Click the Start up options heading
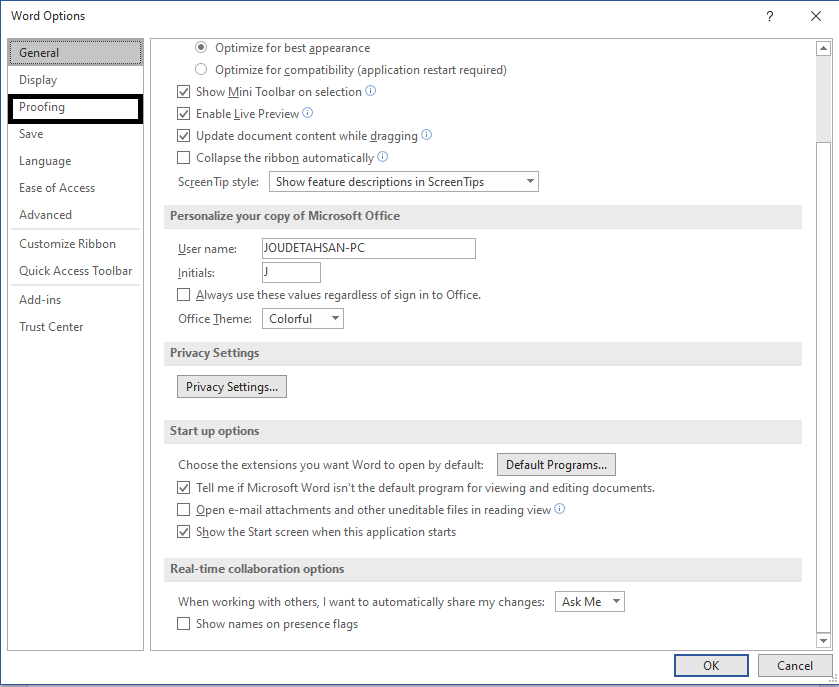This screenshot has width=839, height=687. pos(215,431)
